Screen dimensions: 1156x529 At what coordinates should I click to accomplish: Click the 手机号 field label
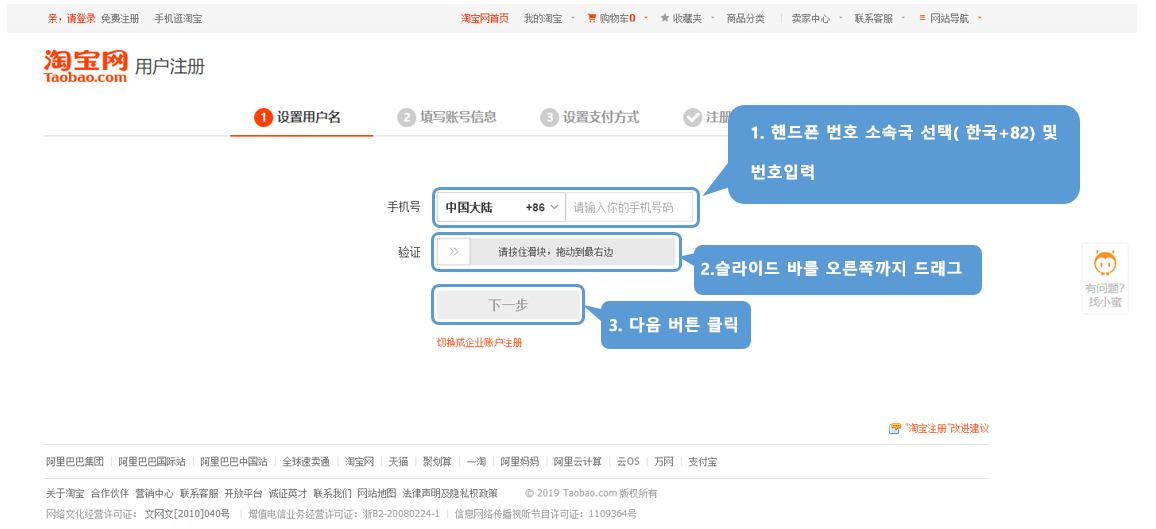404,207
